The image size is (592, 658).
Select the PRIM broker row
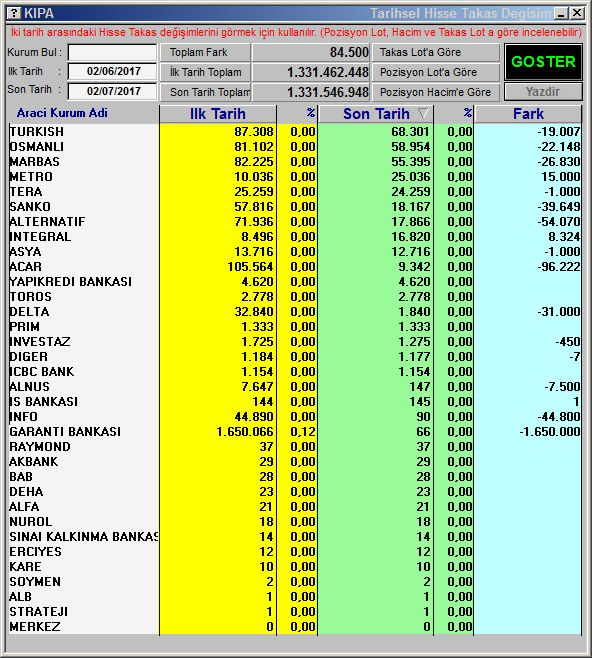tap(295, 327)
